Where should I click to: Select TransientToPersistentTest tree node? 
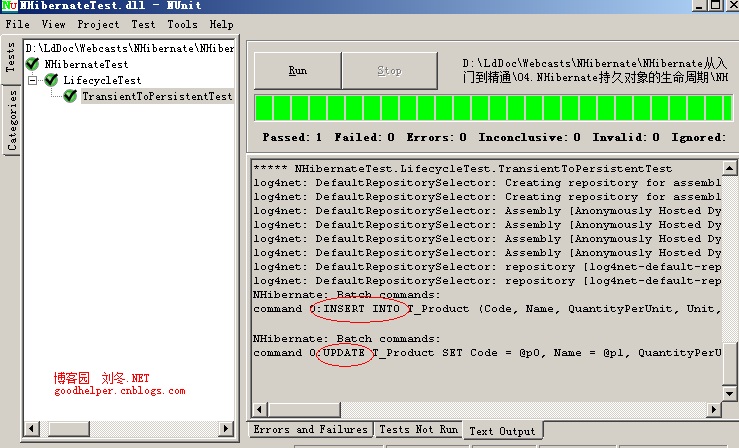[157, 96]
